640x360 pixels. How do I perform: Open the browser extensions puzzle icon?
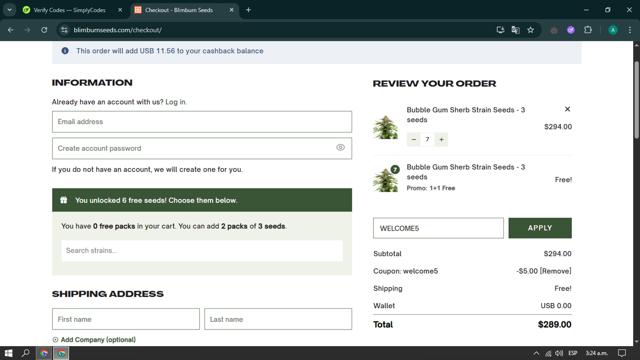(588, 30)
